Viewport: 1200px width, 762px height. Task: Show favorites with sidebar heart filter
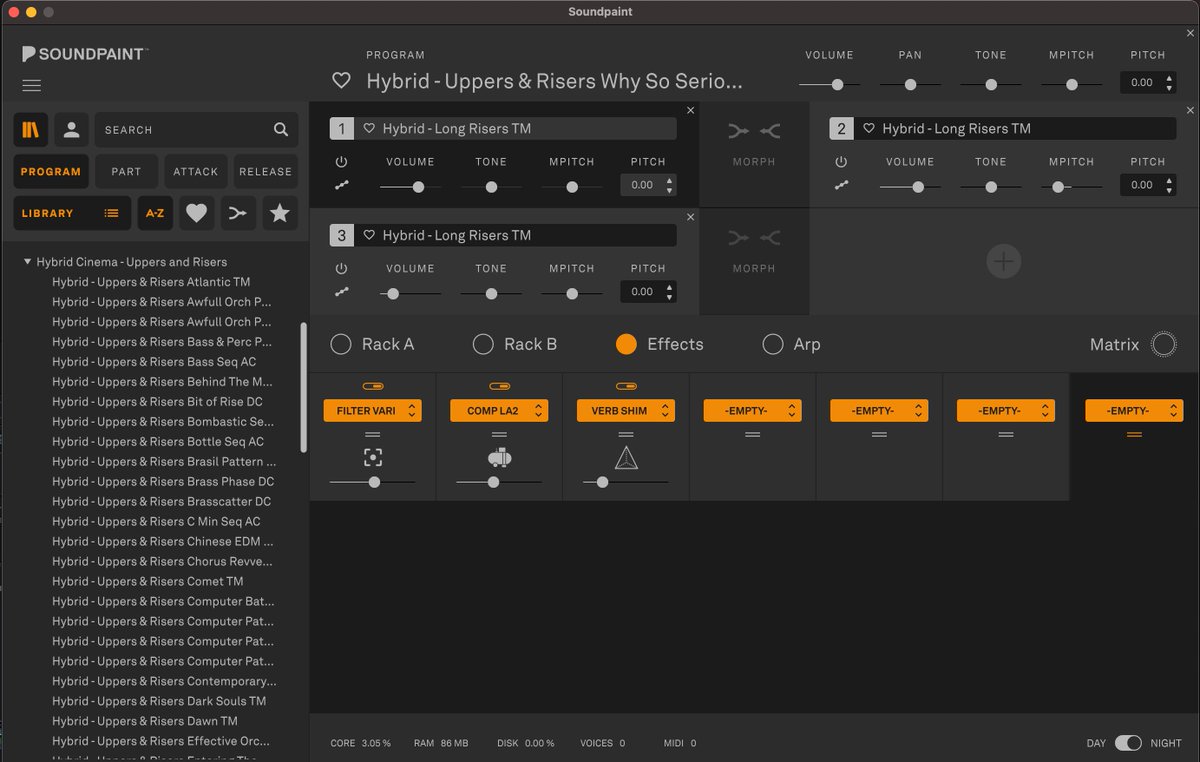pos(197,213)
